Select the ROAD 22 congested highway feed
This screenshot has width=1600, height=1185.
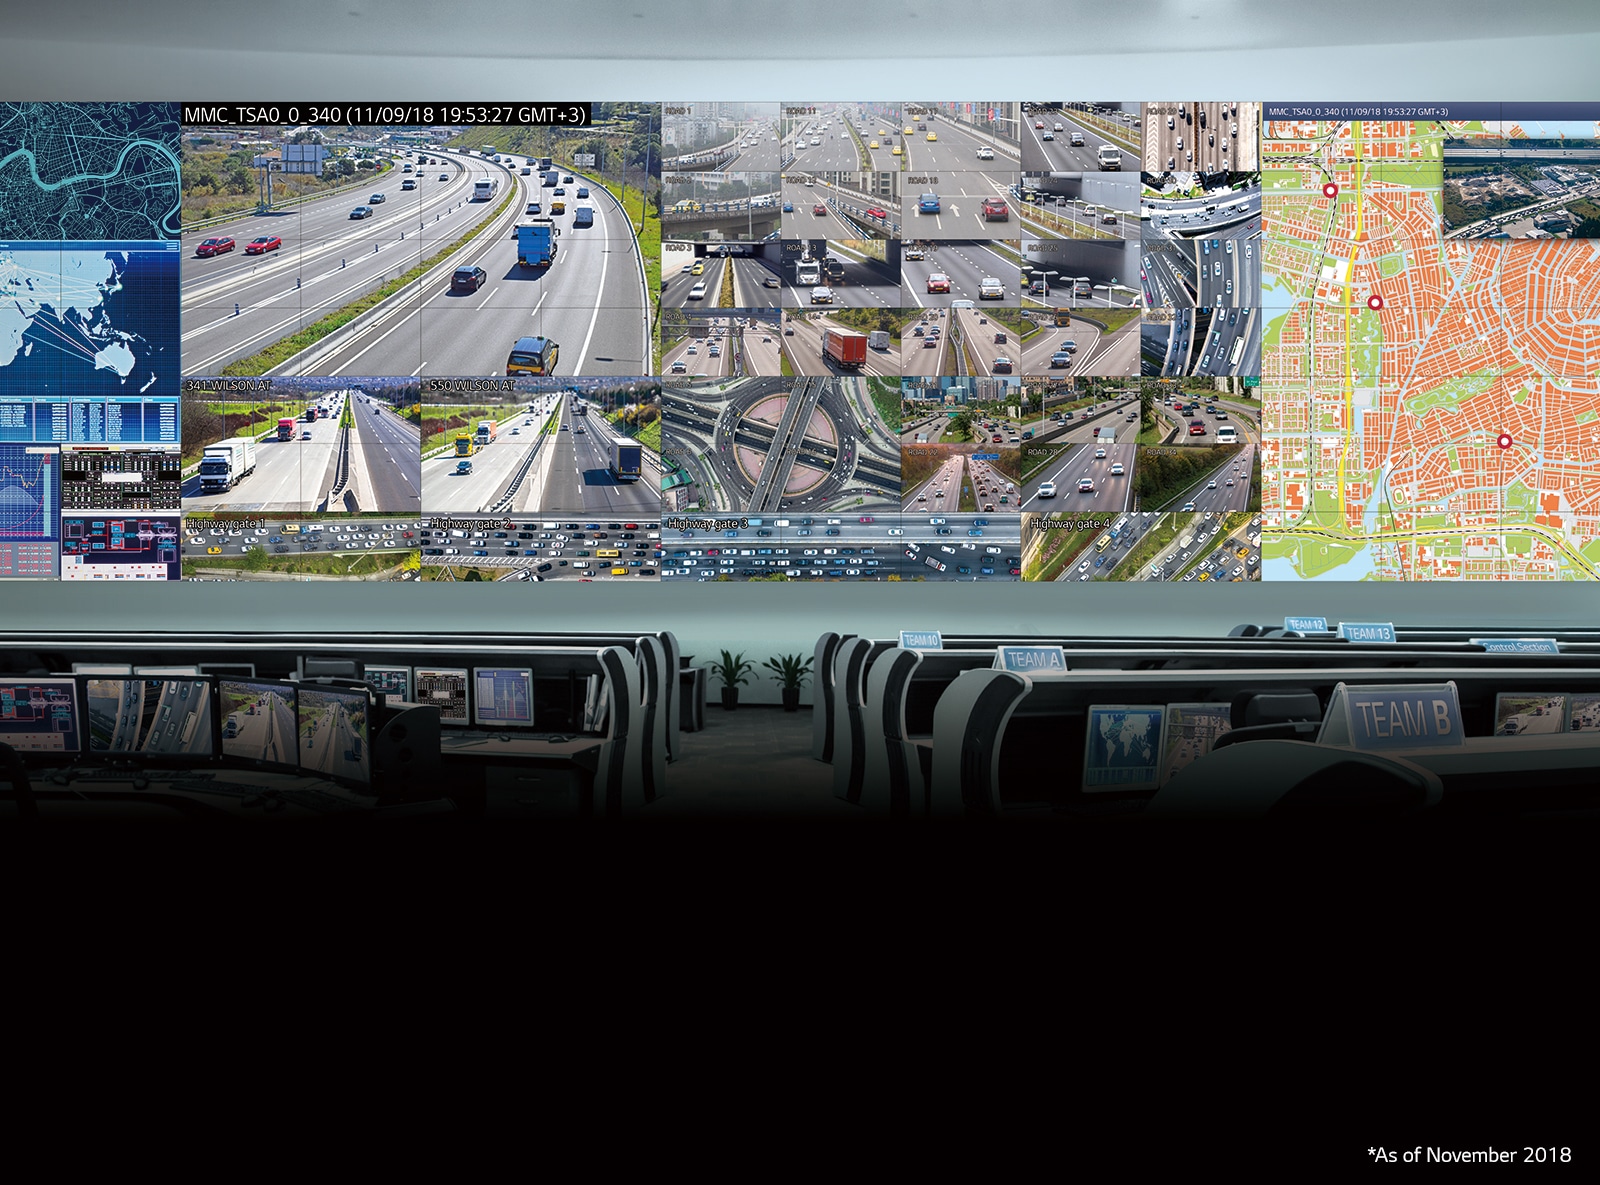[964, 480]
